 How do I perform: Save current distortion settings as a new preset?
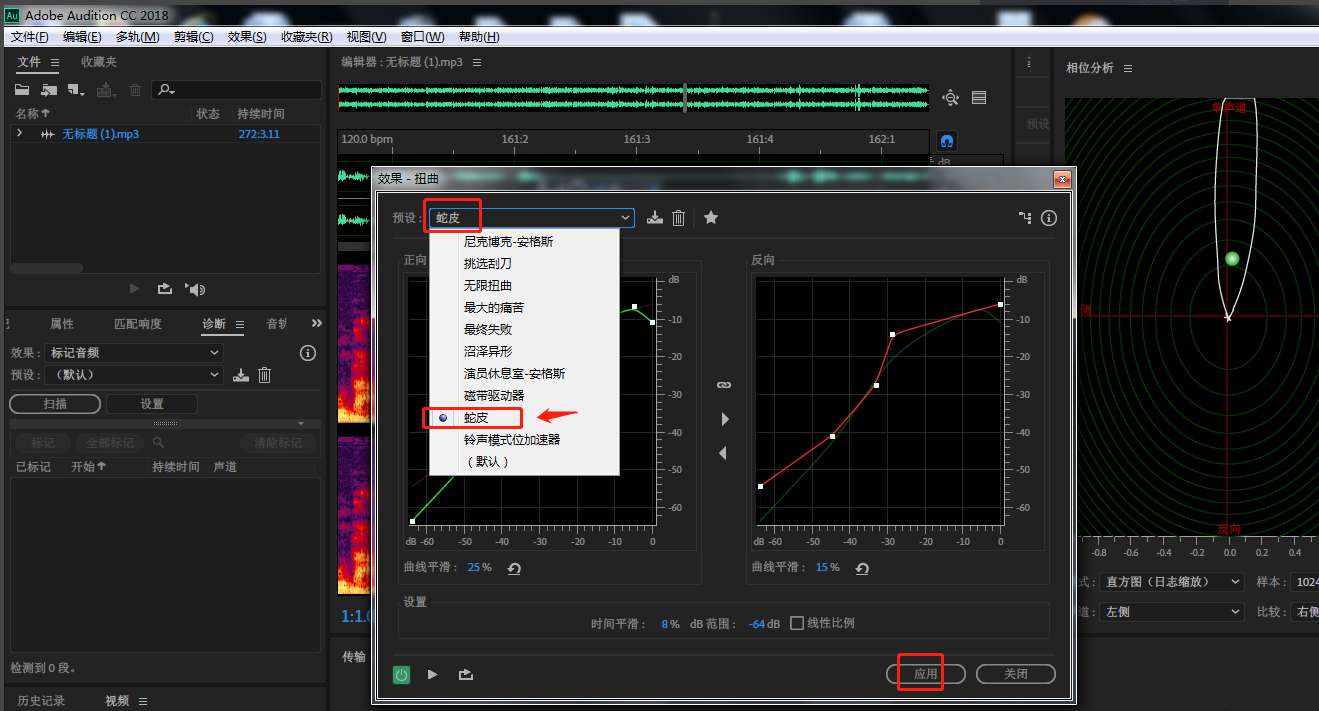point(654,217)
